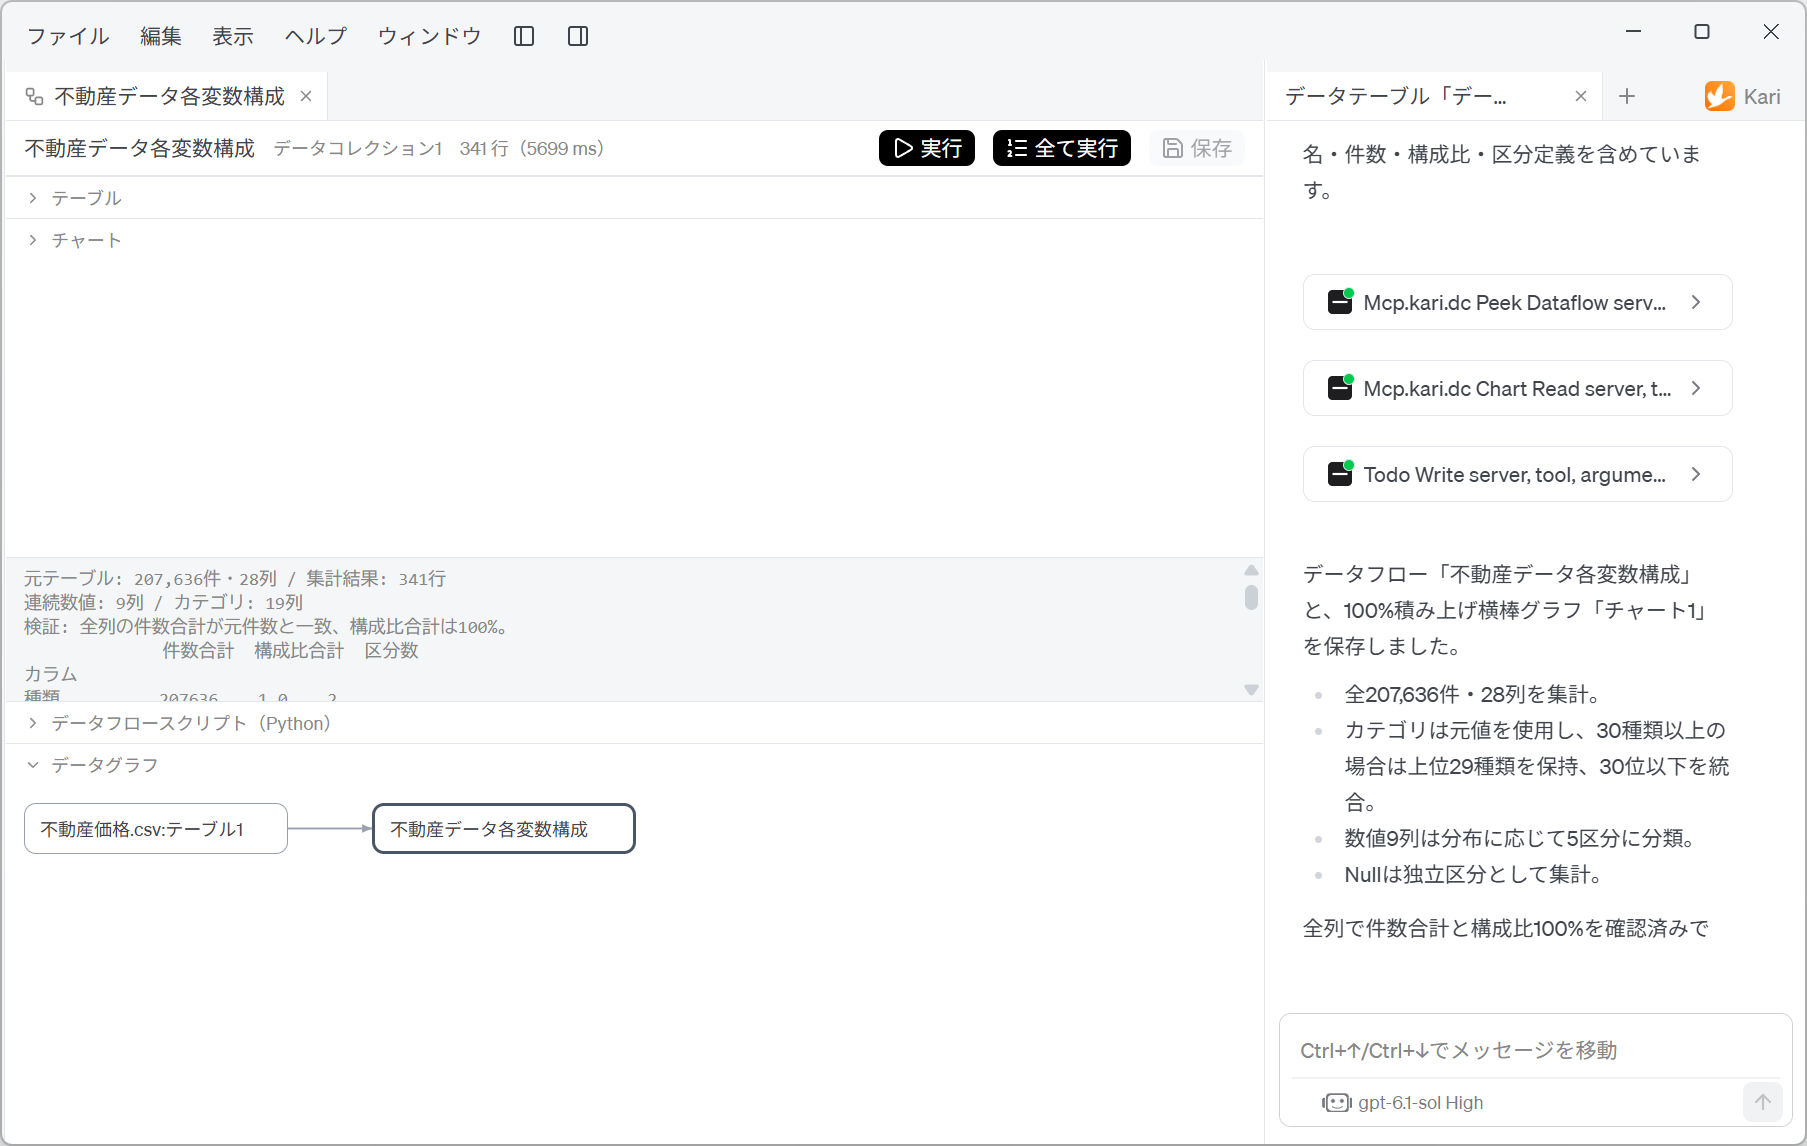The height and width of the screenshot is (1146, 1807).
Task: Click the 保存 save button
Action: tap(1197, 148)
